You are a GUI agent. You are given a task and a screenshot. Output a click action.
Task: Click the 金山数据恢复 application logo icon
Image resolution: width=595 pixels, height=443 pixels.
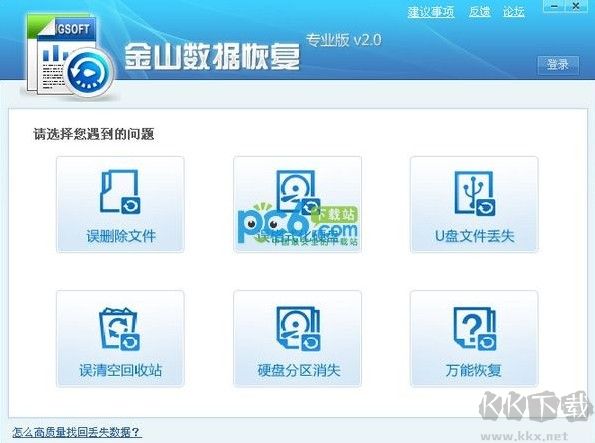70,56
